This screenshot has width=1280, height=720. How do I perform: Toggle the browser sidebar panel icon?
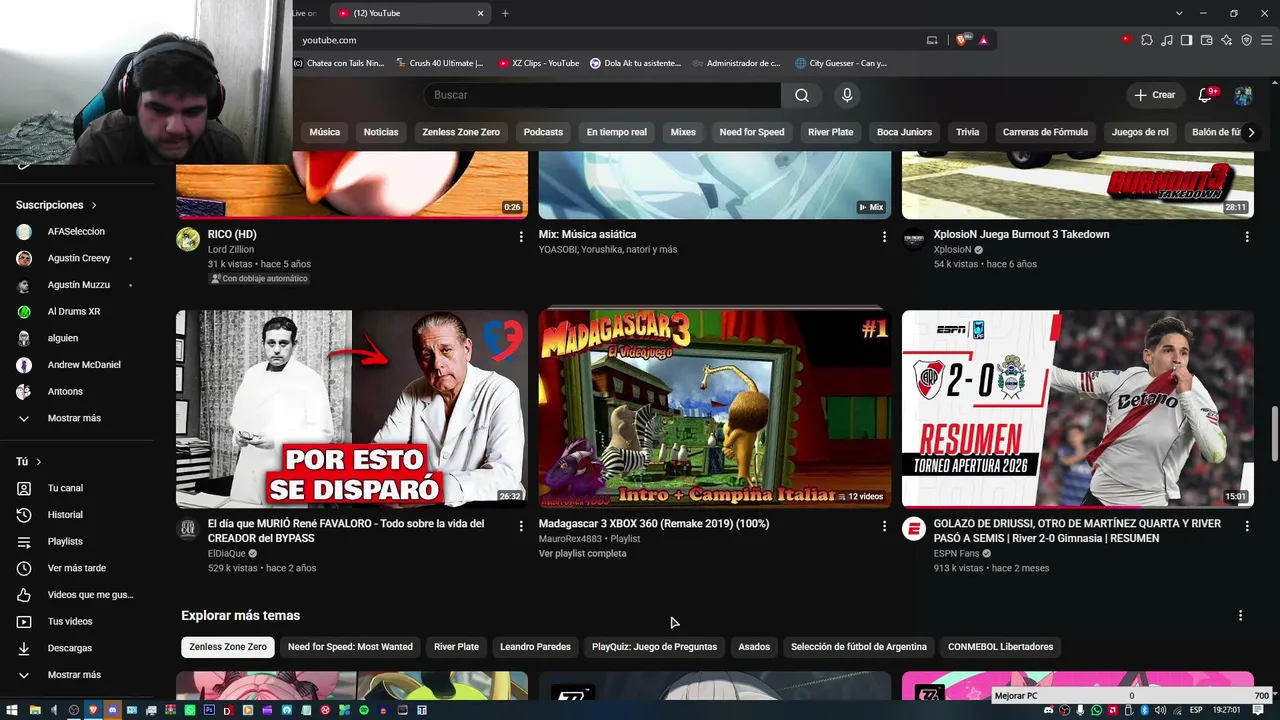click(x=1186, y=40)
